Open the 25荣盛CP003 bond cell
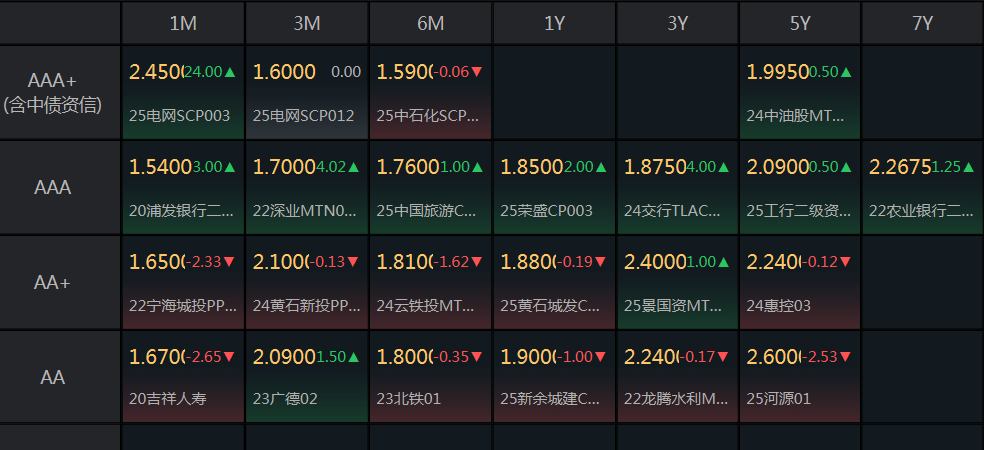Viewport: 984px width, 450px height. point(547,210)
